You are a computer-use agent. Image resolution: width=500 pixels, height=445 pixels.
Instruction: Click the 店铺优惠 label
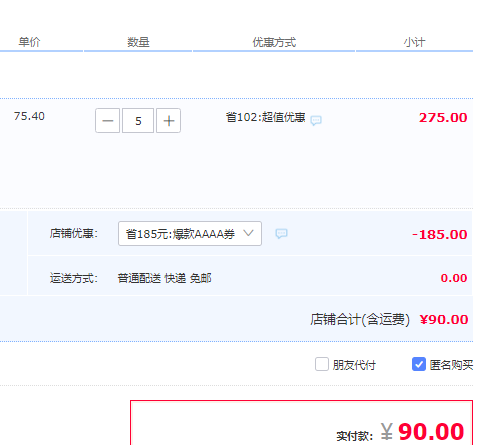(74, 233)
